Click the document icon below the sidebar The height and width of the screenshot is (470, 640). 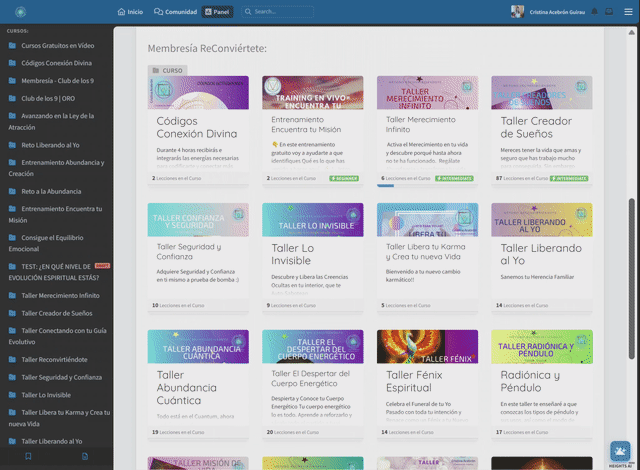pyautogui.click(x=85, y=456)
